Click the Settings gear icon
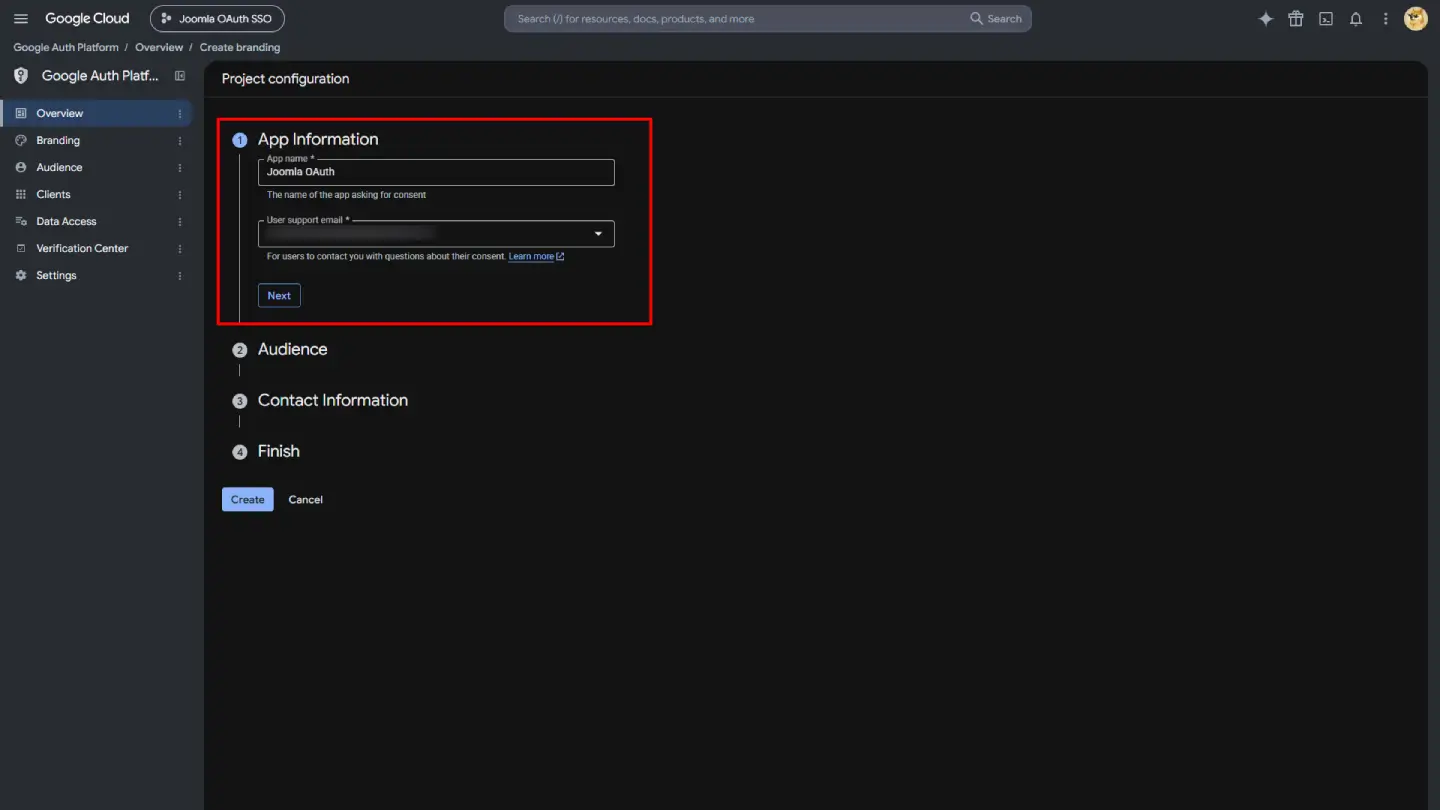1440x810 pixels. [x=21, y=276]
